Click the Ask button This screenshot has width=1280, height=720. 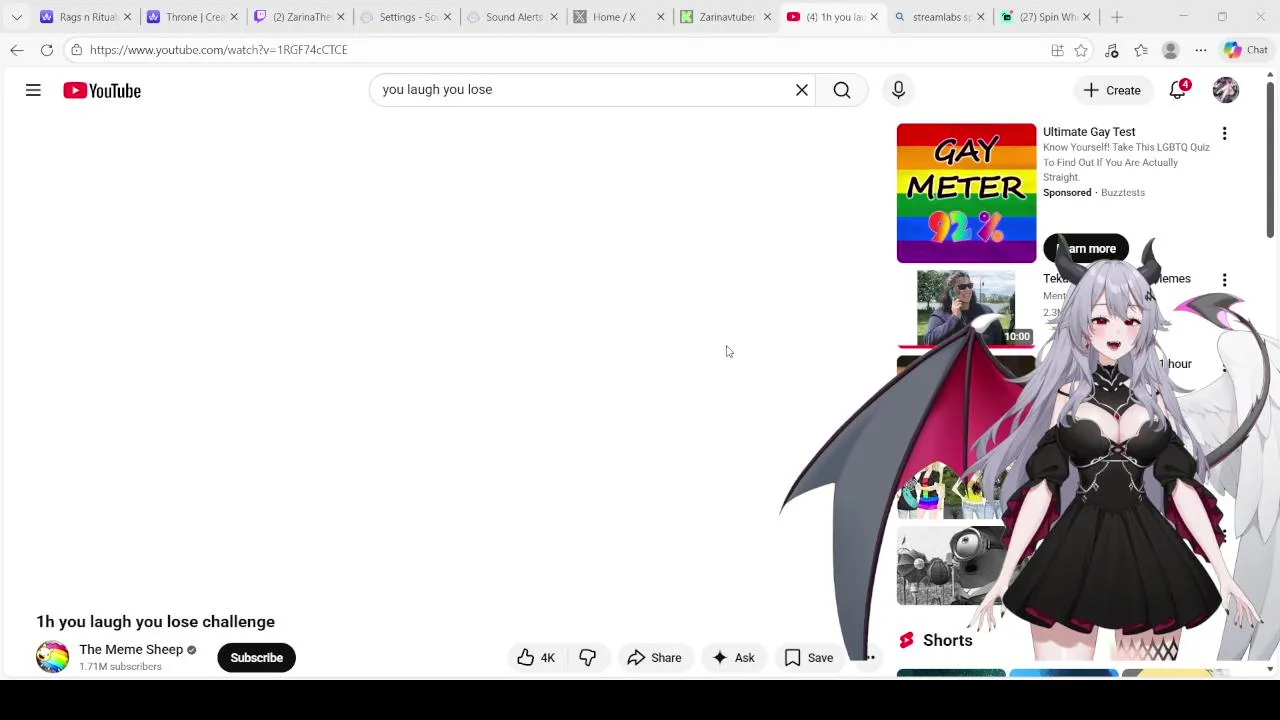click(x=733, y=658)
